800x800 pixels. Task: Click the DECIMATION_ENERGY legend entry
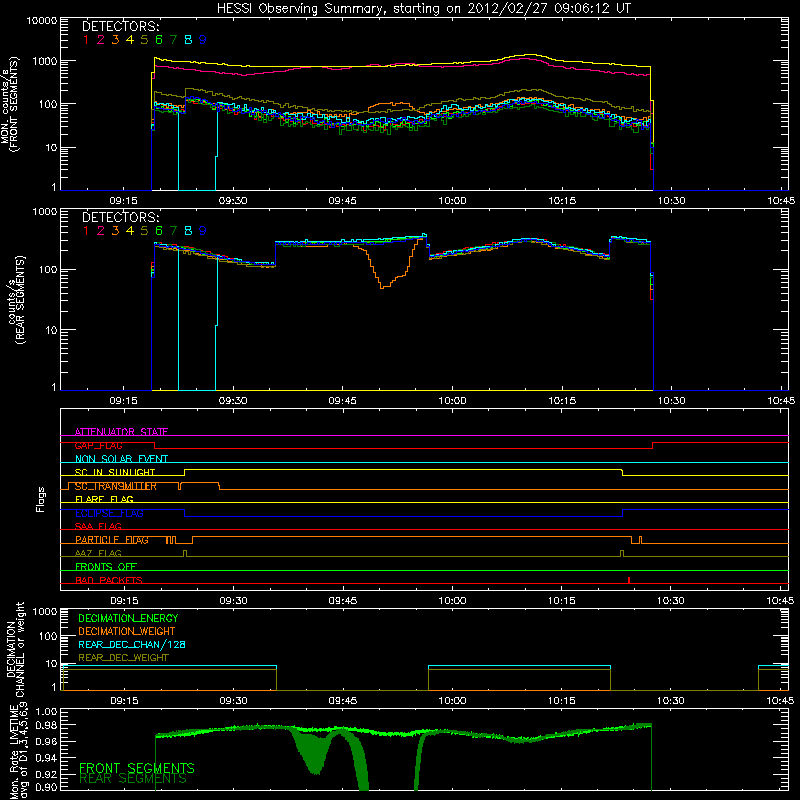tap(128, 618)
